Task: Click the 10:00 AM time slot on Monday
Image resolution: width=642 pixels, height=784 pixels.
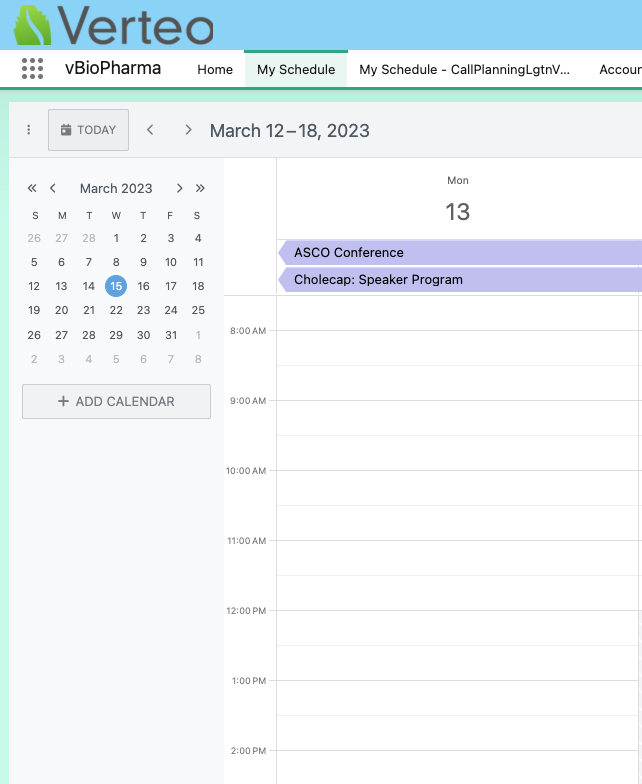Action: tap(458, 487)
